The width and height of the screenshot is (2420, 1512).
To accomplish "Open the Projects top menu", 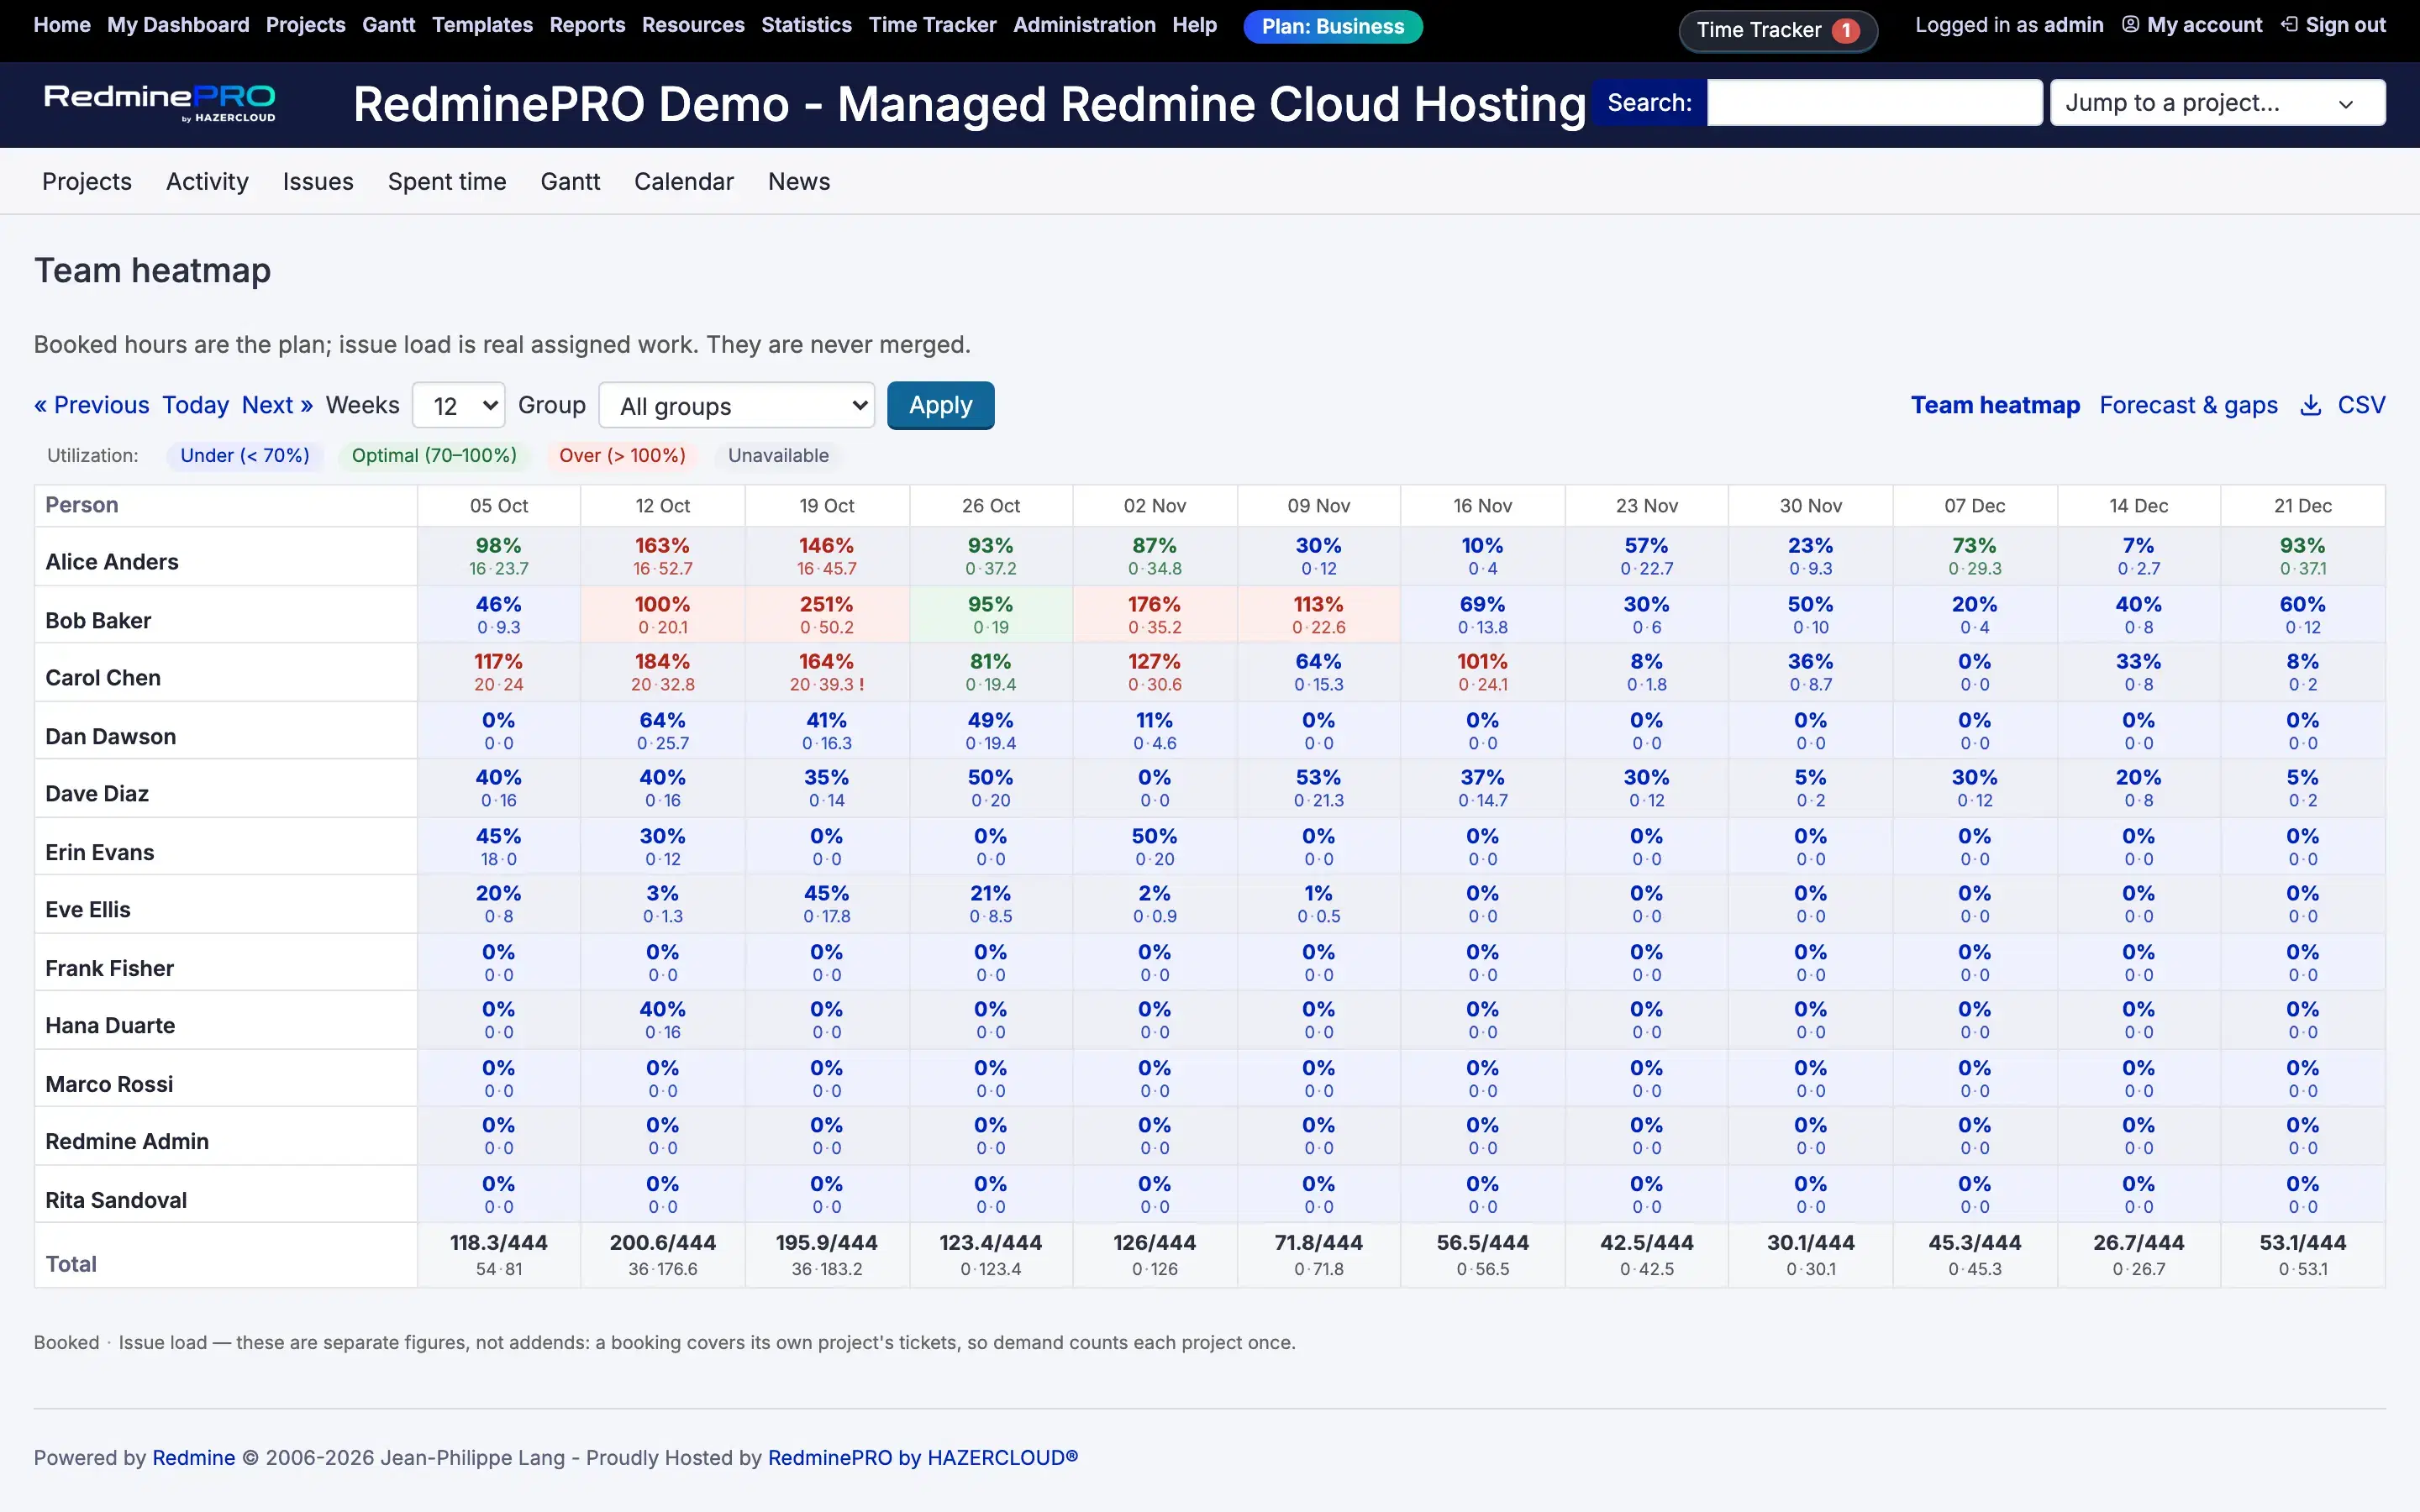I will [x=306, y=25].
